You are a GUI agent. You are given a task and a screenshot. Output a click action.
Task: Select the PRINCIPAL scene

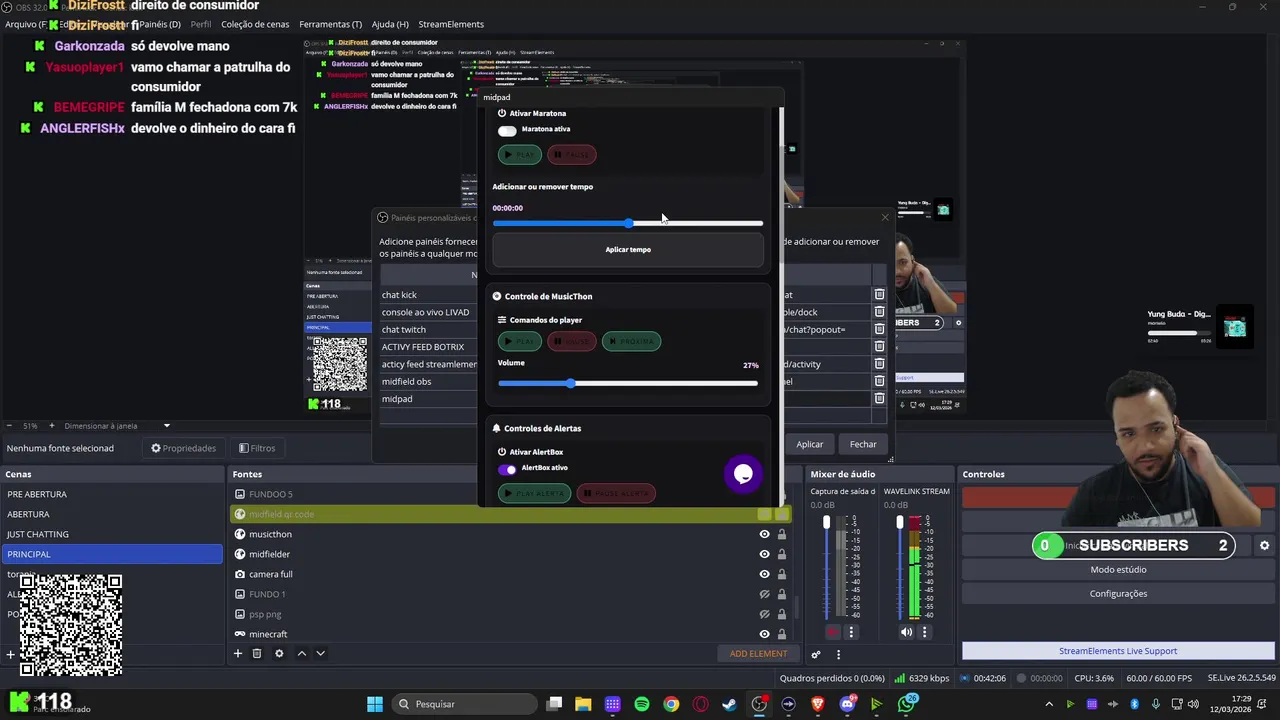pyautogui.click(x=112, y=554)
